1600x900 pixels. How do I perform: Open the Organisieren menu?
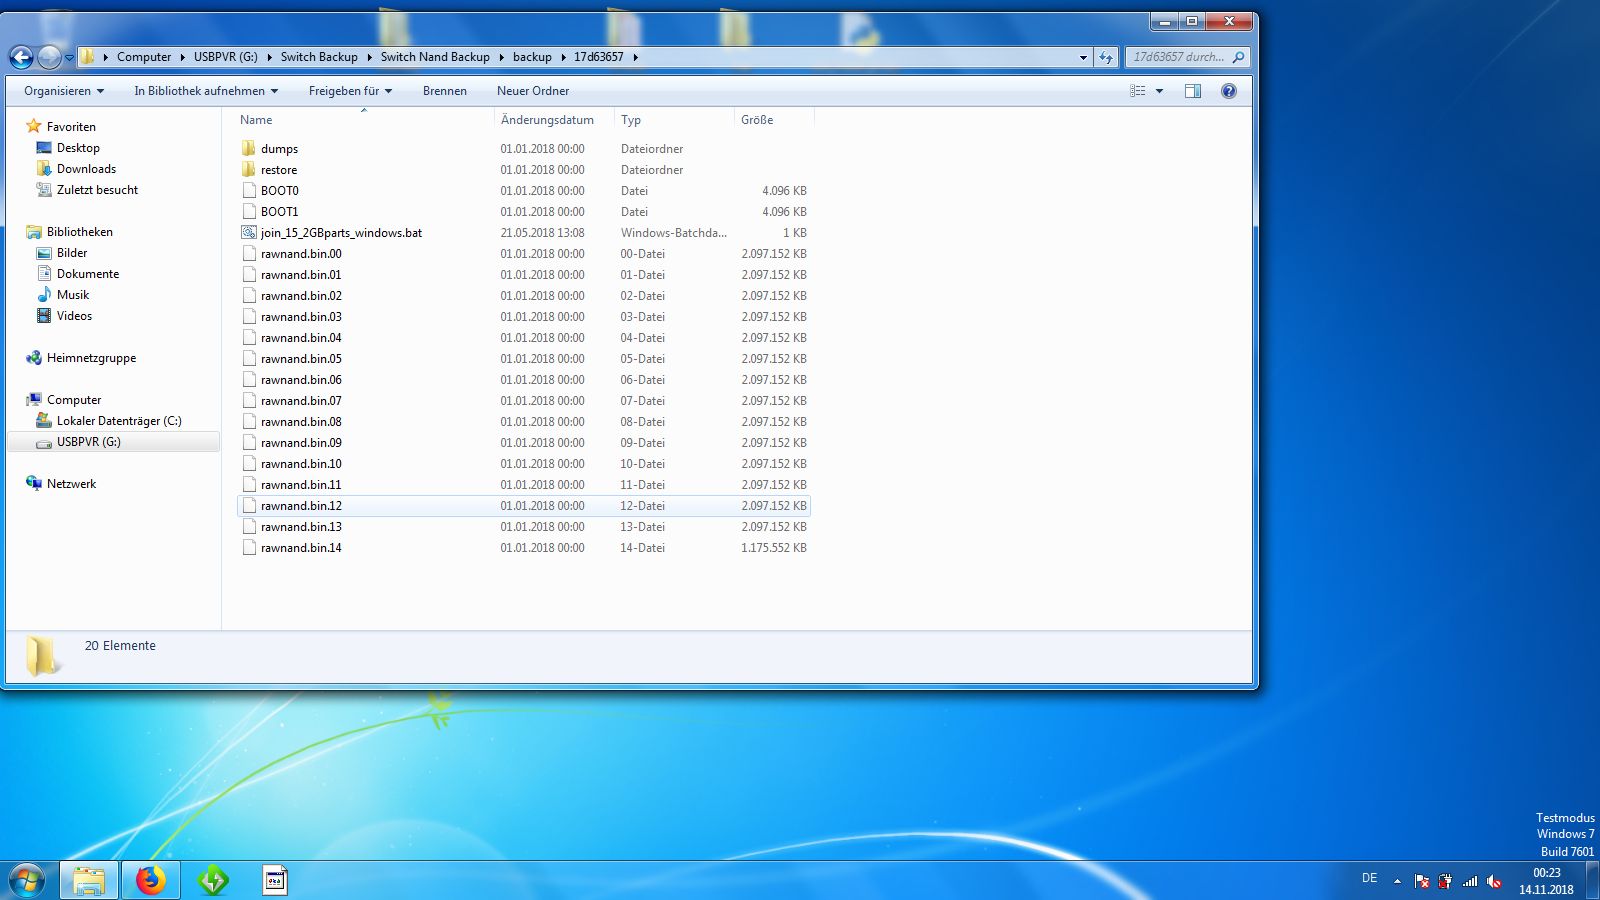coord(64,91)
